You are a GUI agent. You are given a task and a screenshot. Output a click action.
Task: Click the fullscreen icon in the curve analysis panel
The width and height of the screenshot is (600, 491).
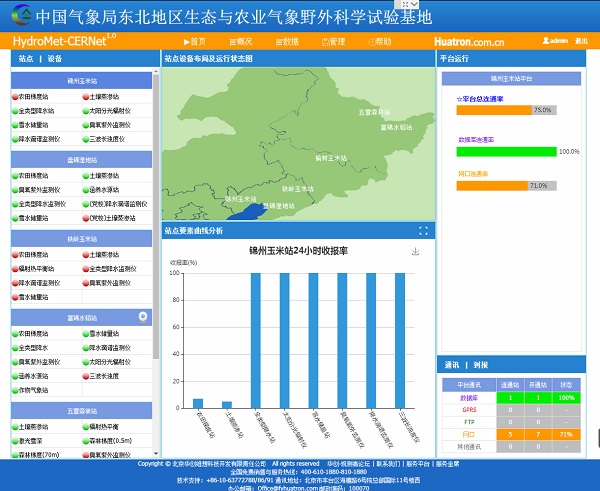pyautogui.click(x=423, y=231)
